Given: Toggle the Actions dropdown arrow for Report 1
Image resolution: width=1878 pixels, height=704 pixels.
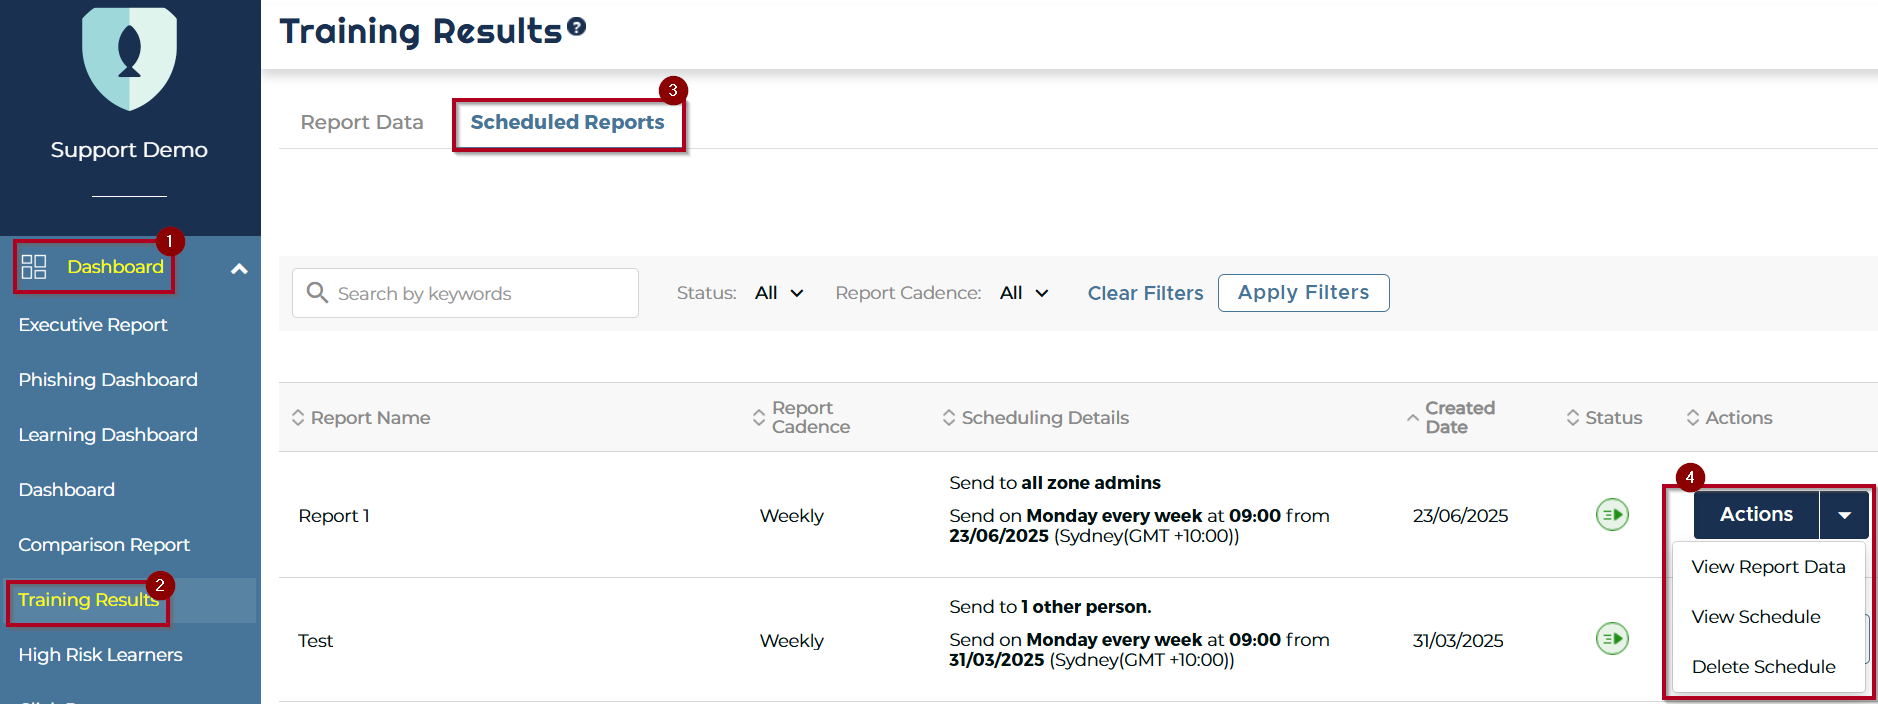Looking at the screenshot, I should pos(1844,515).
